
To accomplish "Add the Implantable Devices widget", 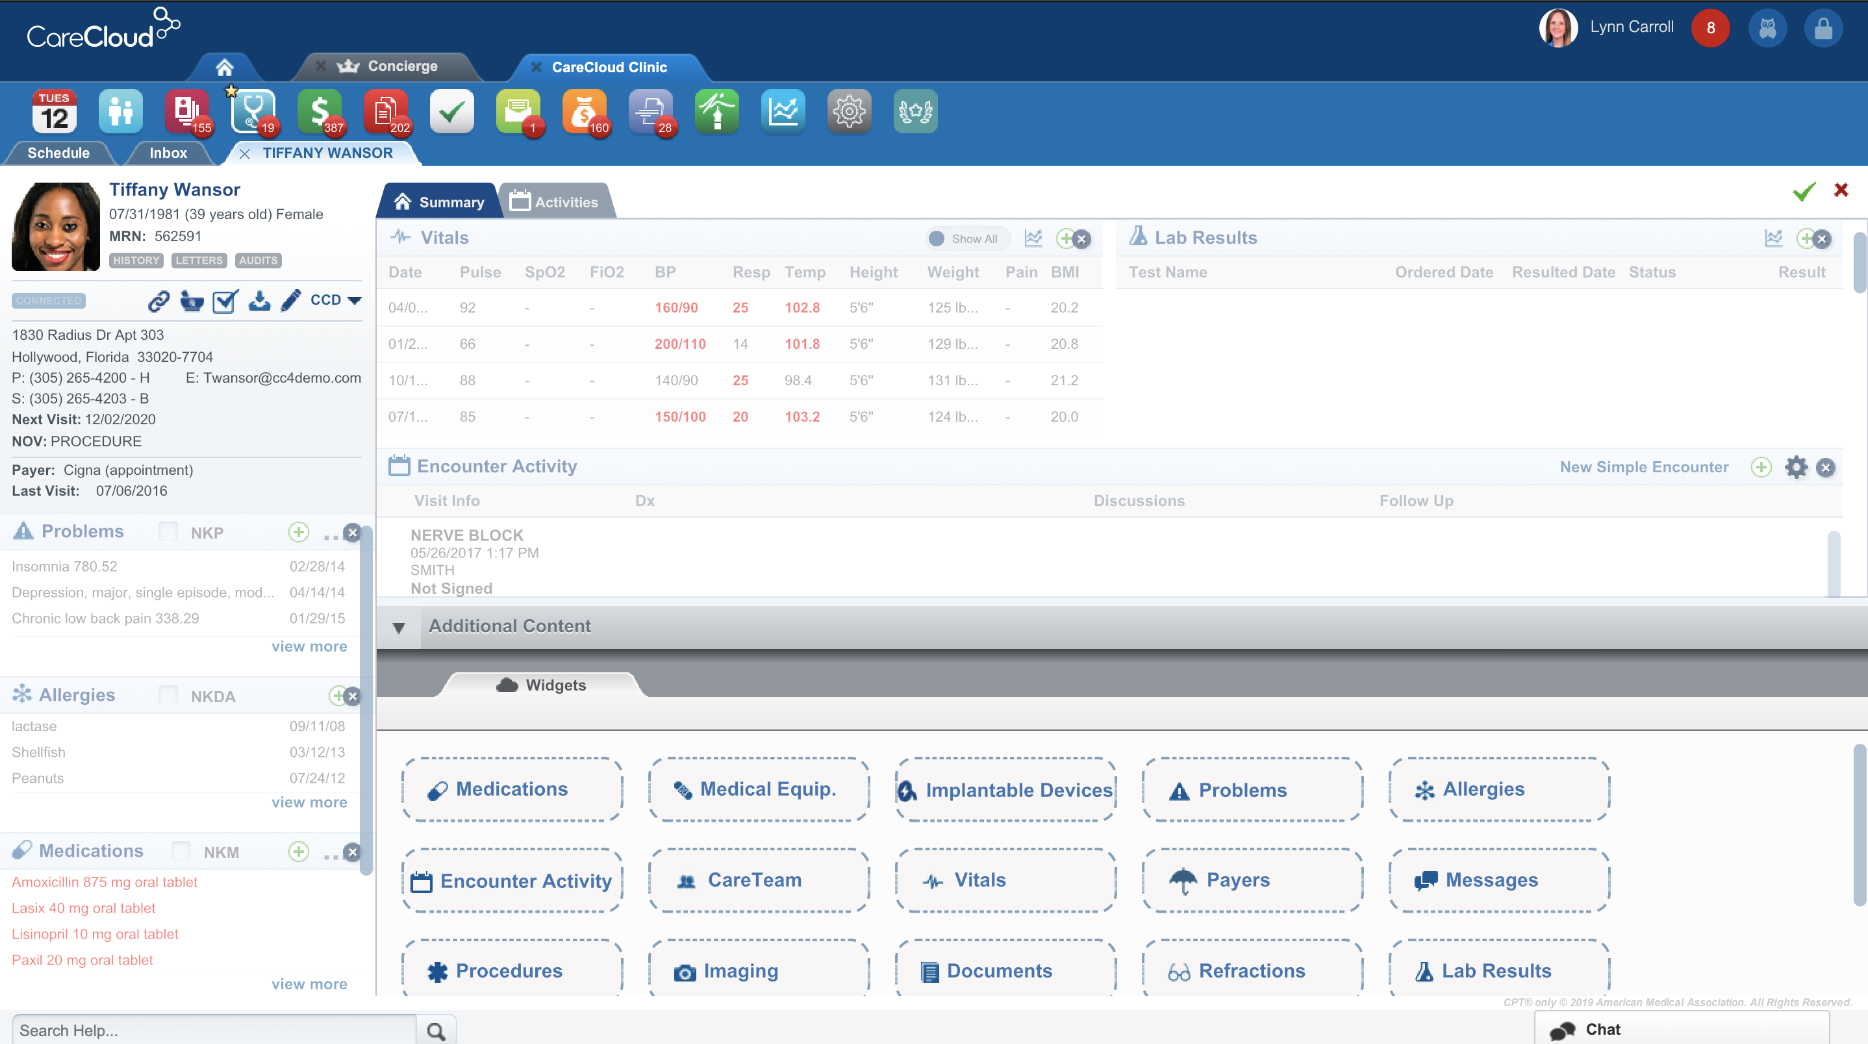I will click(1006, 790).
